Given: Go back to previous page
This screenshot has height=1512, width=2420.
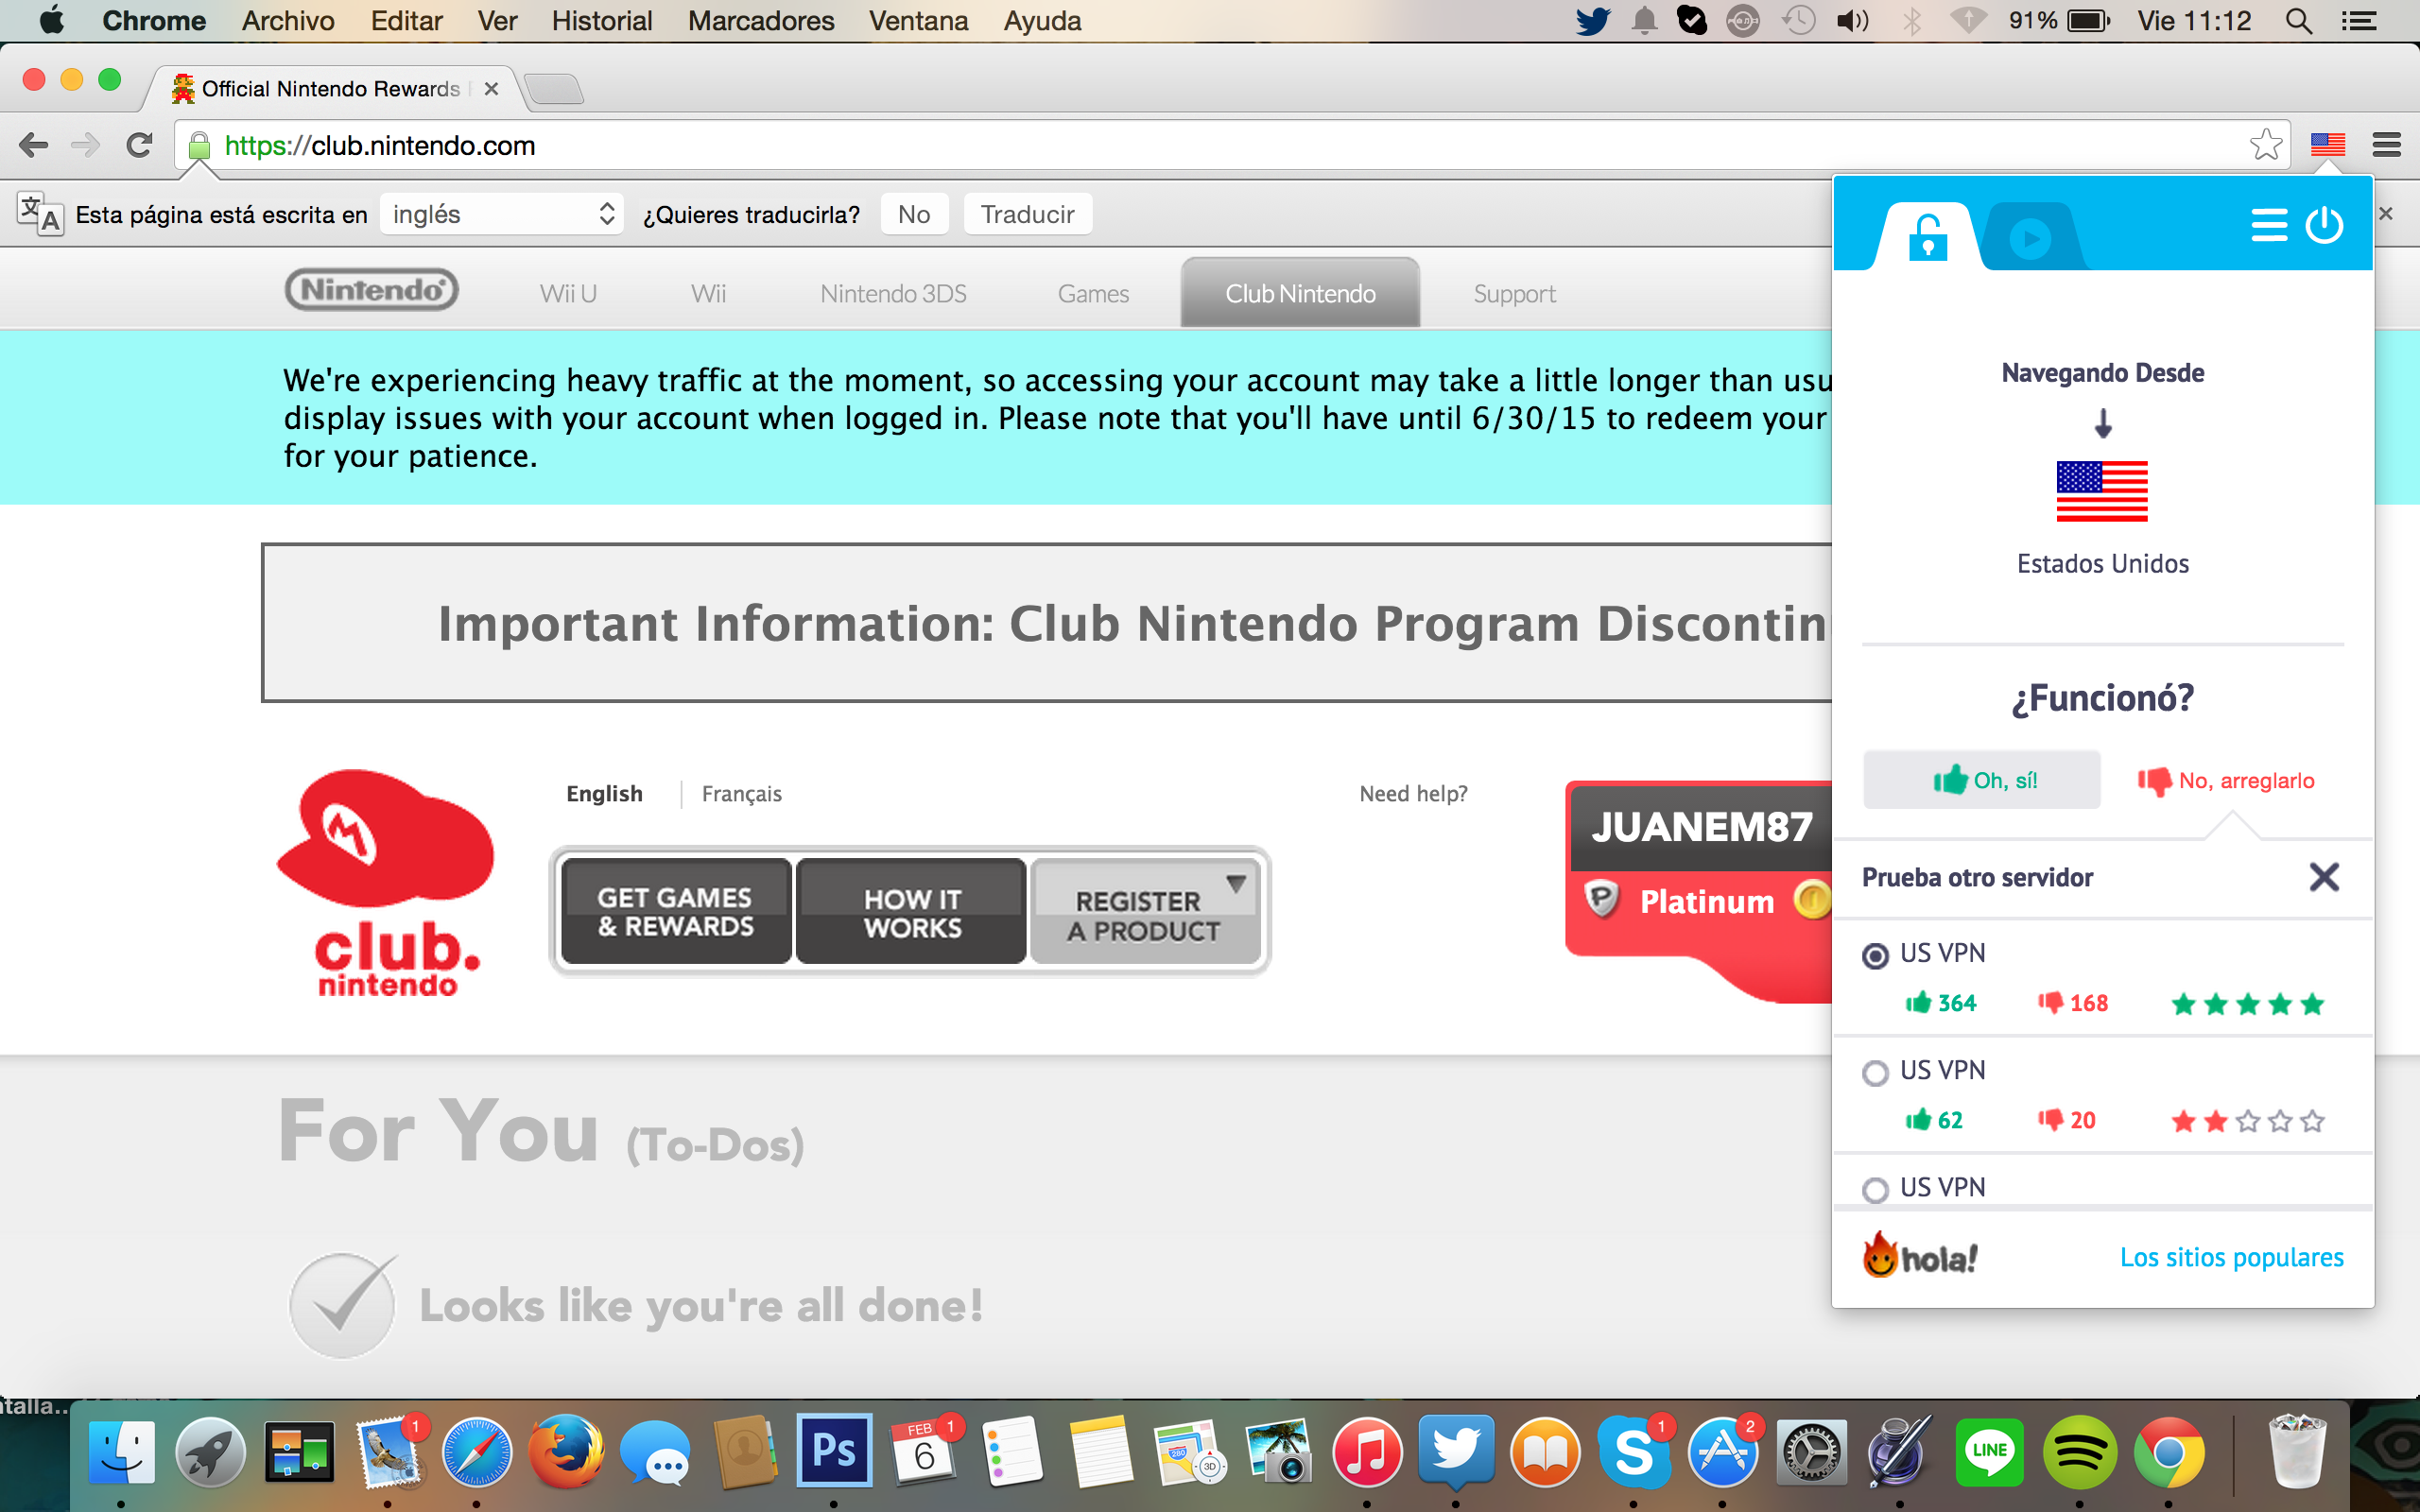Looking at the screenshot, I should tap(33, 146).
